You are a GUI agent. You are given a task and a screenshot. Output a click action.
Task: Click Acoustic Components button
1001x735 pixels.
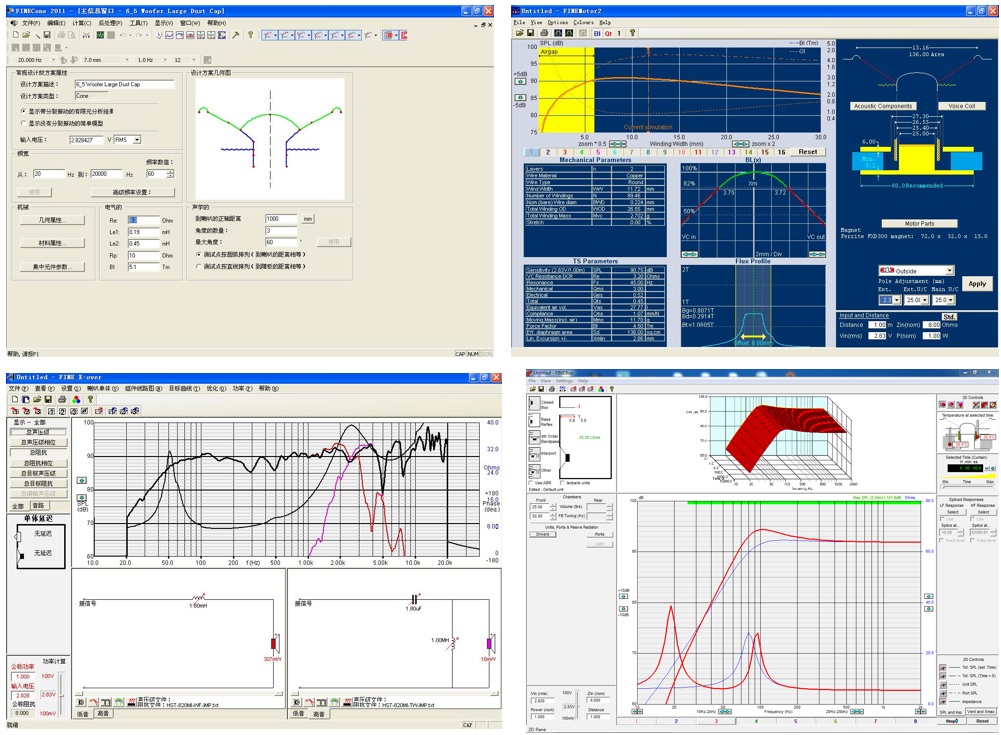click(x=883, y=106)
